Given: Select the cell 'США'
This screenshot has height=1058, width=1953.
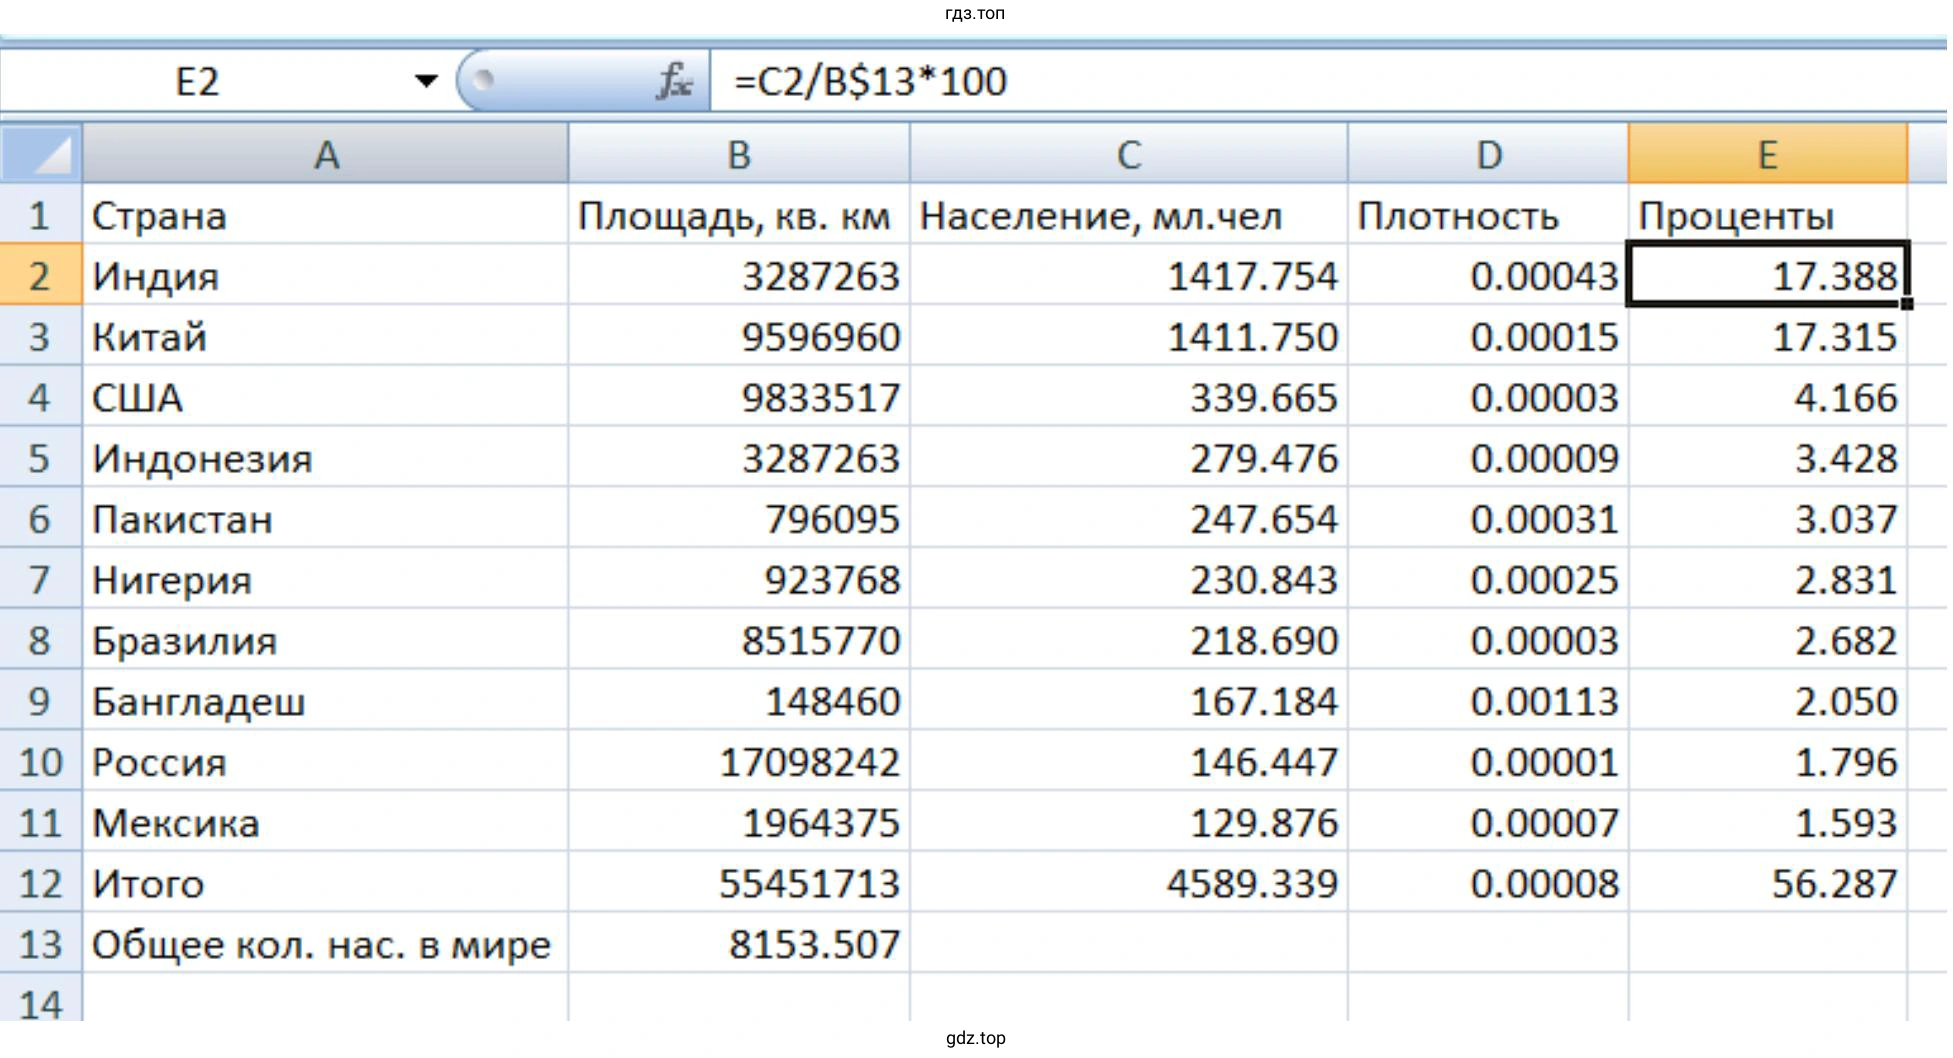Looking at the screenshot, I should coord(326,398).
